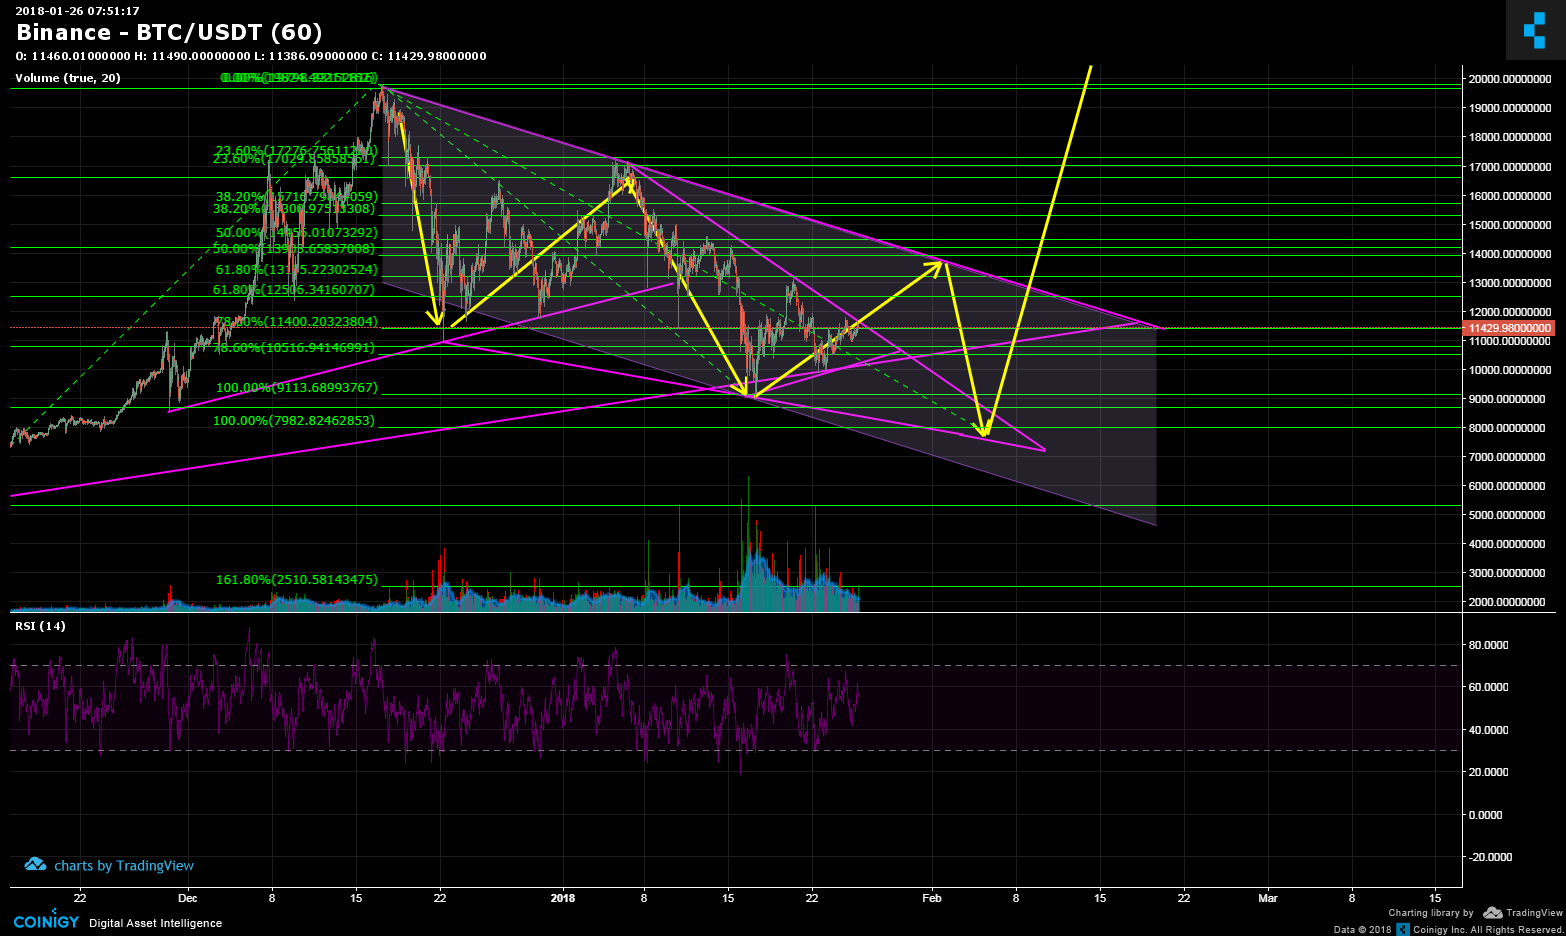Click the '100.00%(7982.82462853)' Fibonacci level label
Viewport: 1566px width, 936px height.
tap(293, 420)
